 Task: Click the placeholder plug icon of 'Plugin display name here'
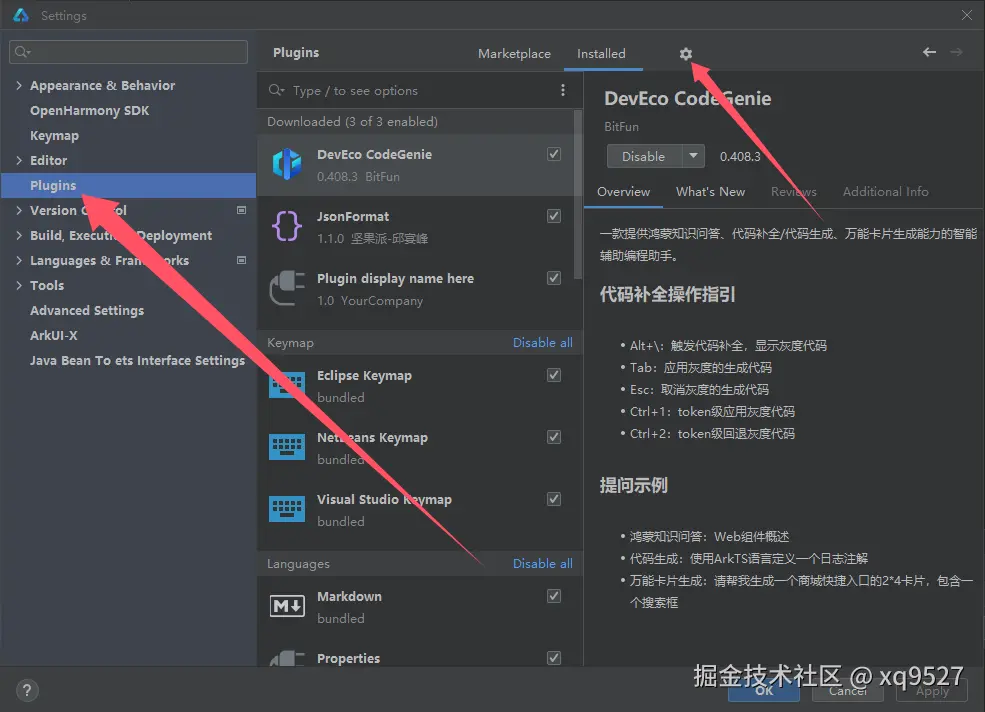coord(287,288)
